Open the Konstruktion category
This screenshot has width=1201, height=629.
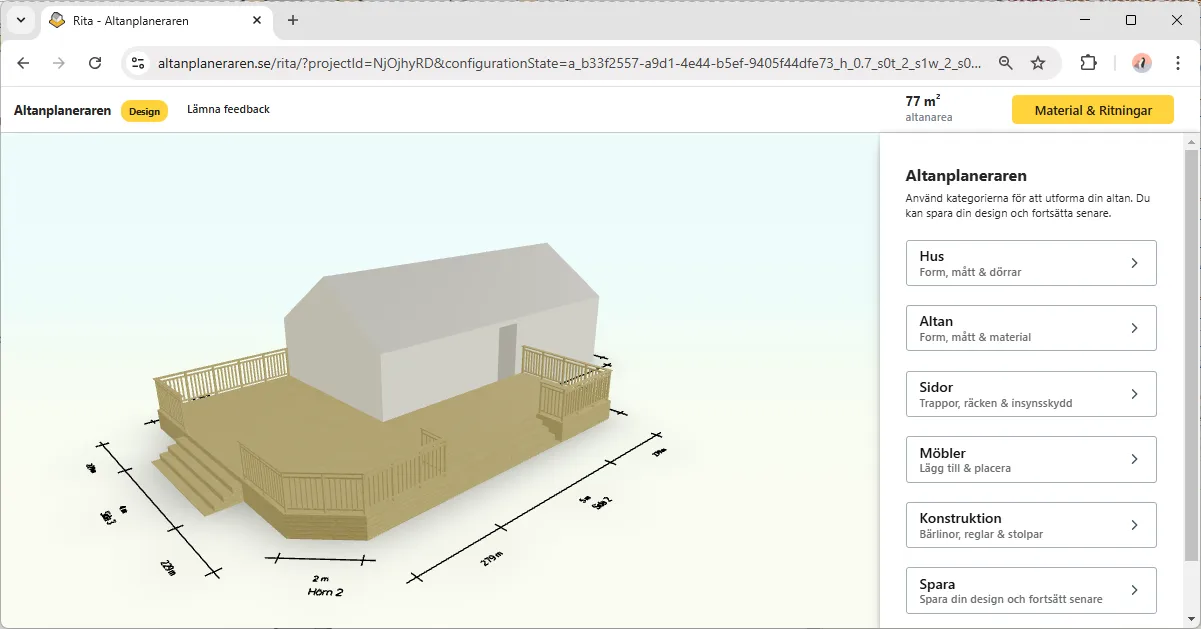1031,525
